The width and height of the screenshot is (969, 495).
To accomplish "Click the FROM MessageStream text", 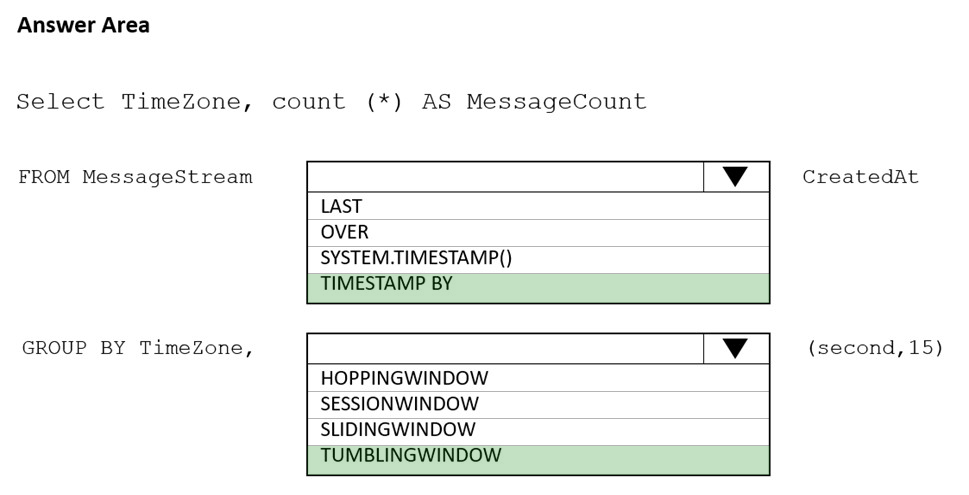I will click(x=135, y=177).
